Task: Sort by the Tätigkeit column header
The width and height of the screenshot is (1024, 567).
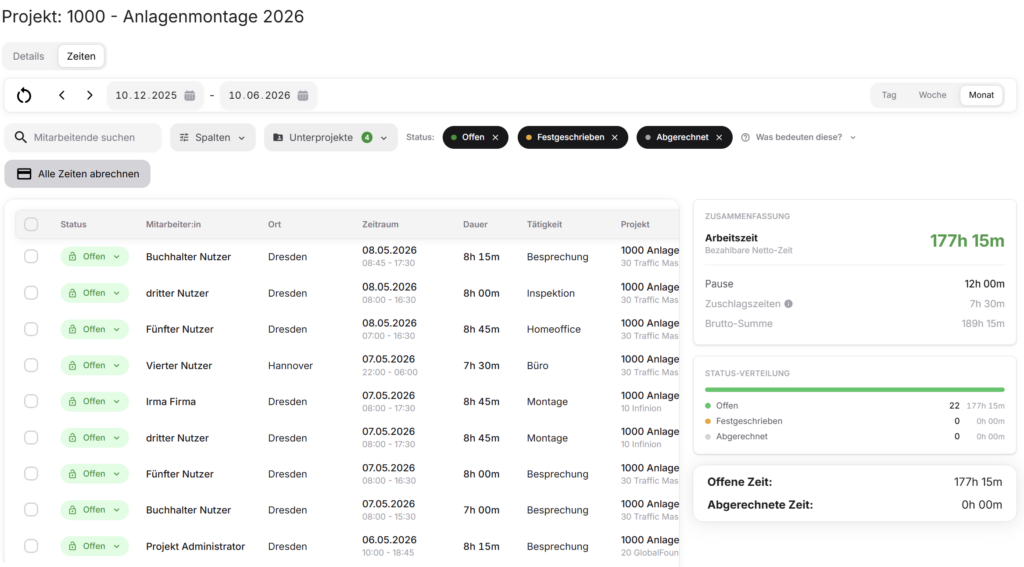Action: [544, 224]
